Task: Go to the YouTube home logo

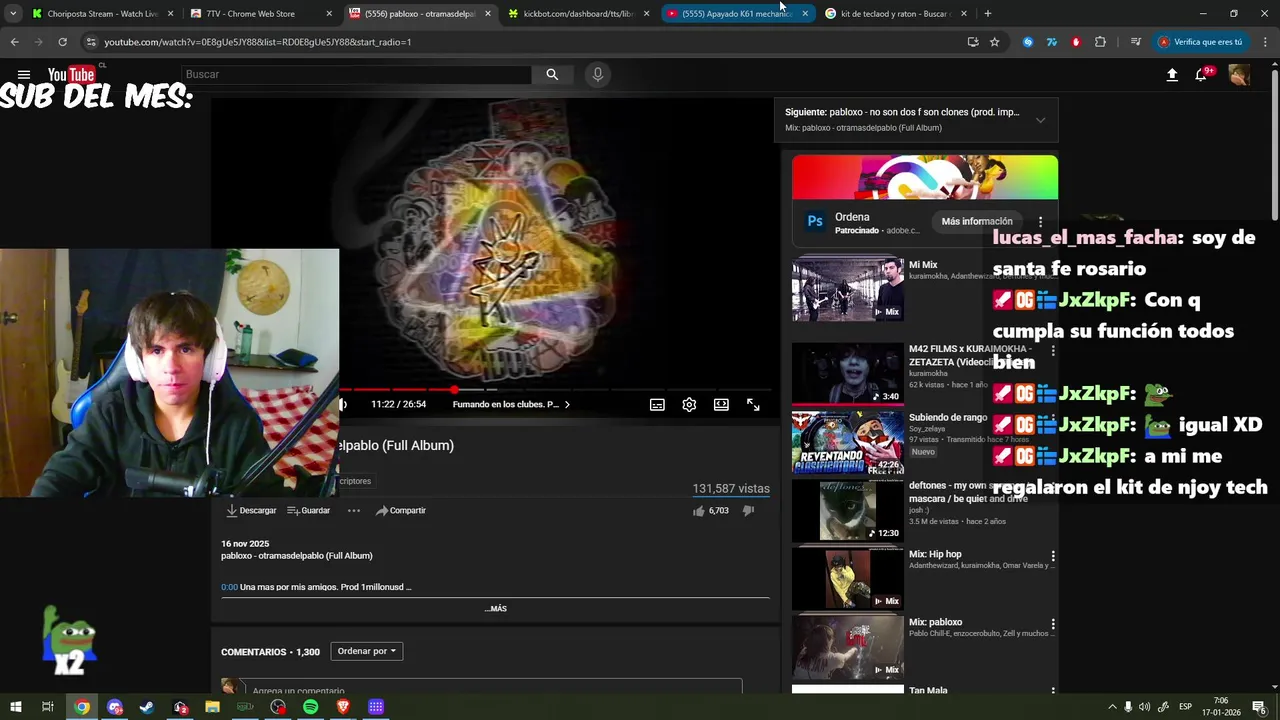Action: 71,75
